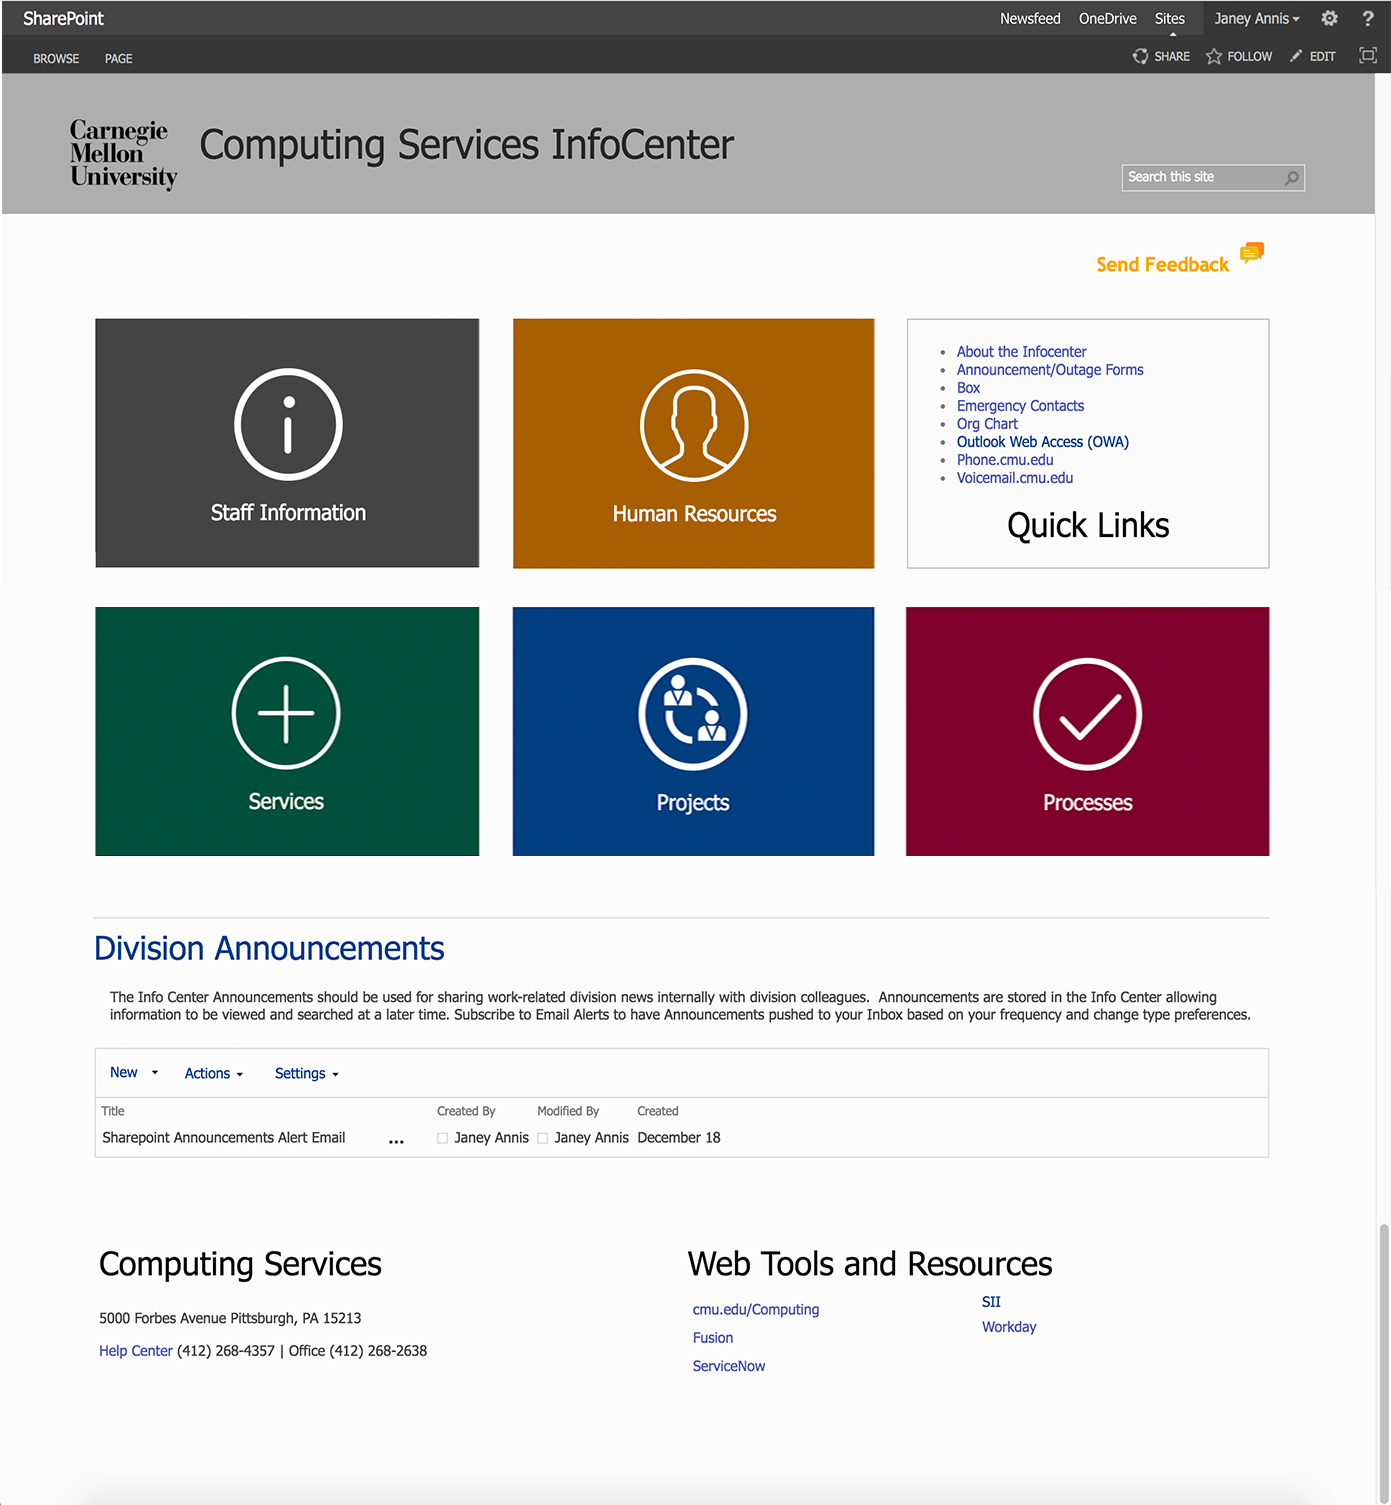Click the Follow star icon
The height and width of the screenshot is (1505, 1391).
(1214, 56)
